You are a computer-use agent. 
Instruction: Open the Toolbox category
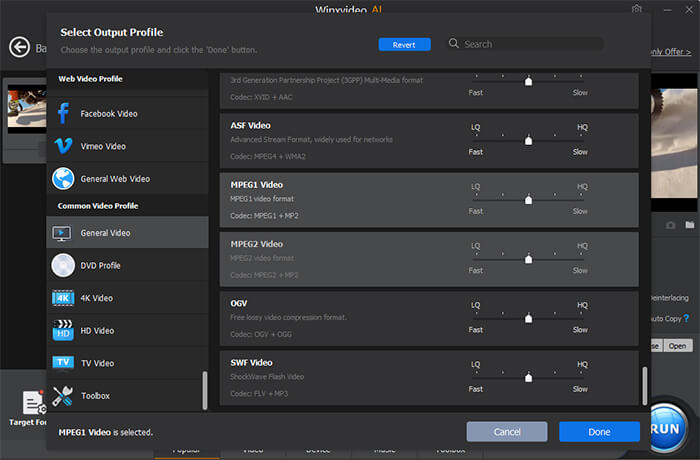point(127,396)
